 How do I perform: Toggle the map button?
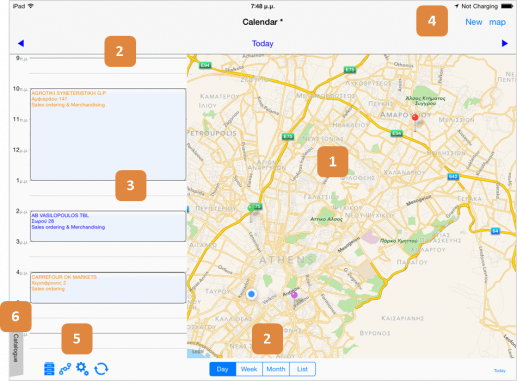(x=497, y=22)
